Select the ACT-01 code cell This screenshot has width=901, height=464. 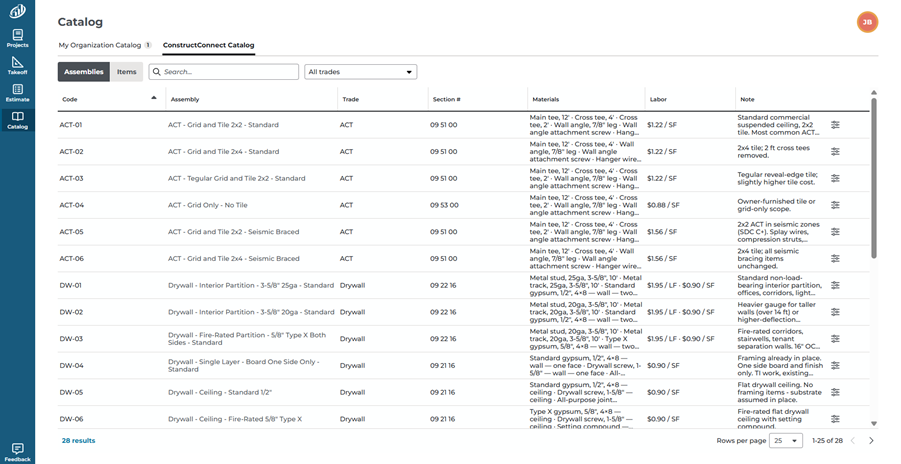pos(71,125)
